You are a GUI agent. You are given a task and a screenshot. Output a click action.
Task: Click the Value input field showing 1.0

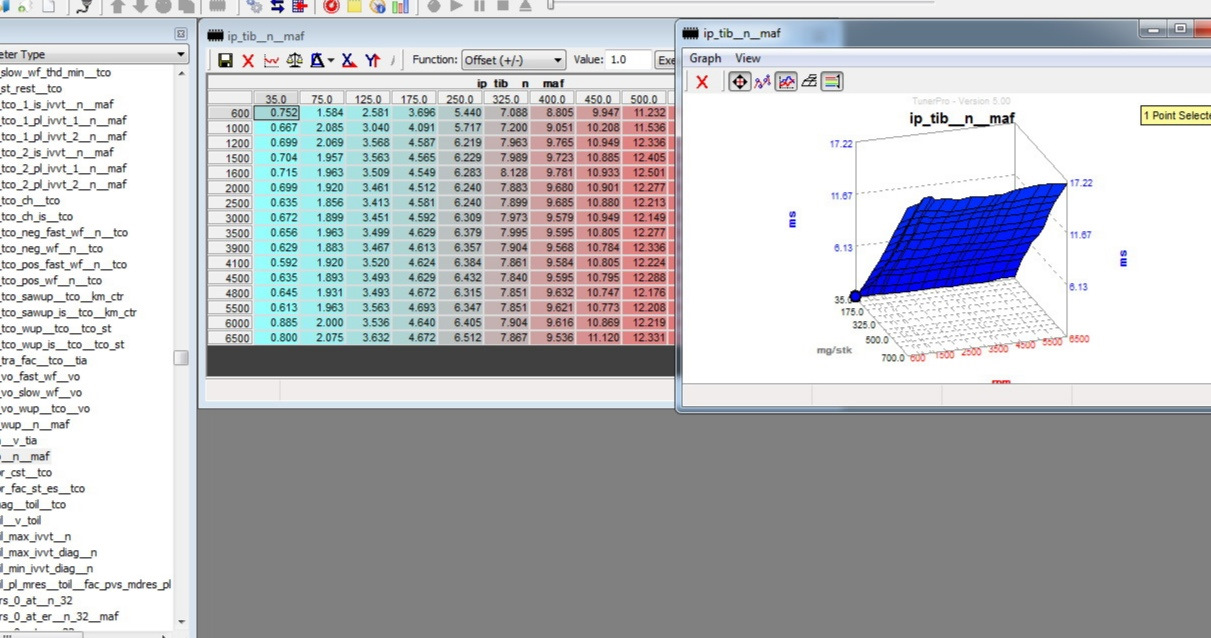click(628, 60)
